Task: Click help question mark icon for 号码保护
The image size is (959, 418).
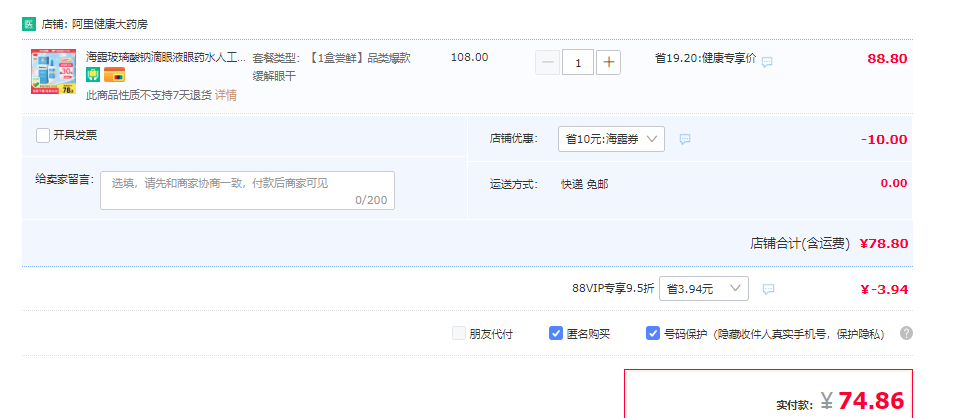Action: click(x=907, y=334)
